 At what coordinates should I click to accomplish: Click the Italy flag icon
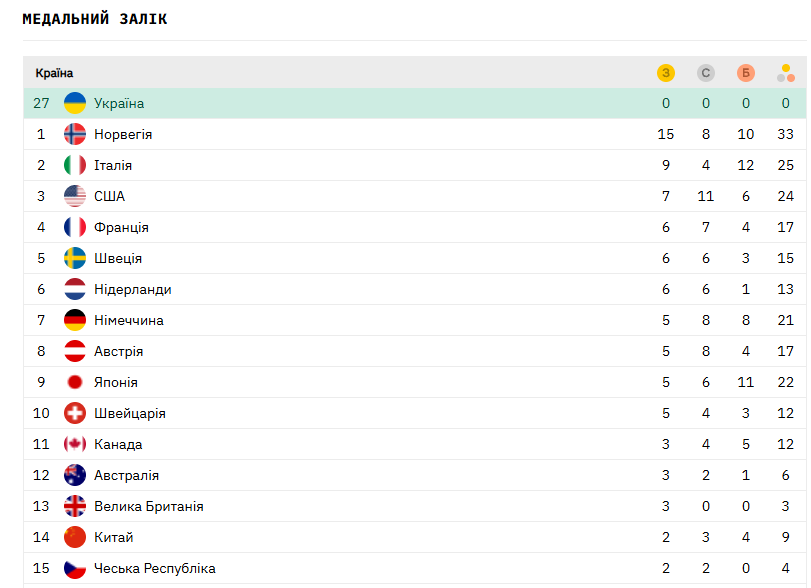point(75,165)
